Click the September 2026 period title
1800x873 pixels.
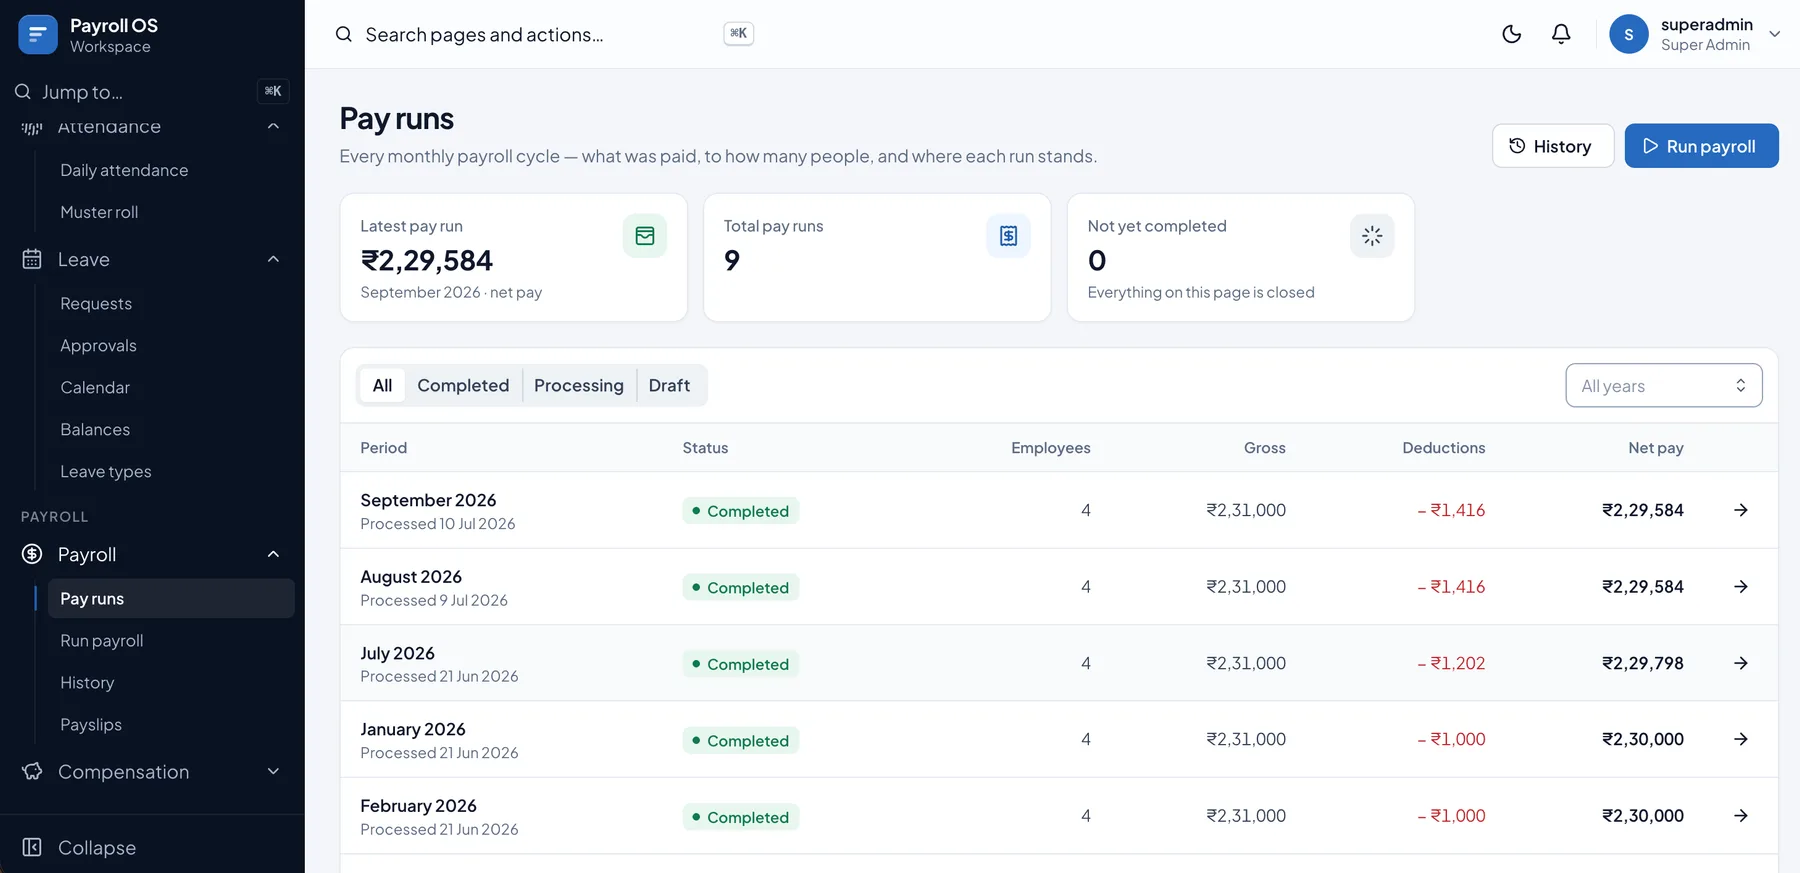[x=428, y=500]
